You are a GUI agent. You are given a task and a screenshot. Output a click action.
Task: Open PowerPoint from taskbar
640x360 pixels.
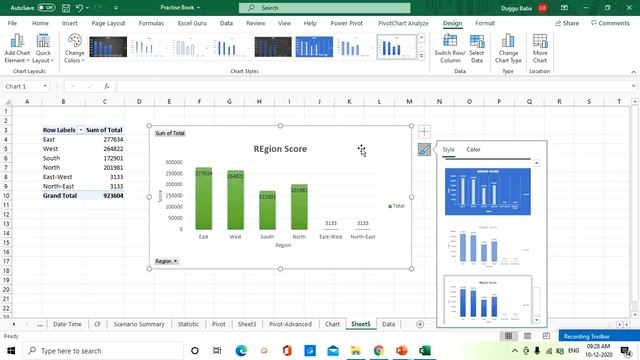tap(402, 351)
